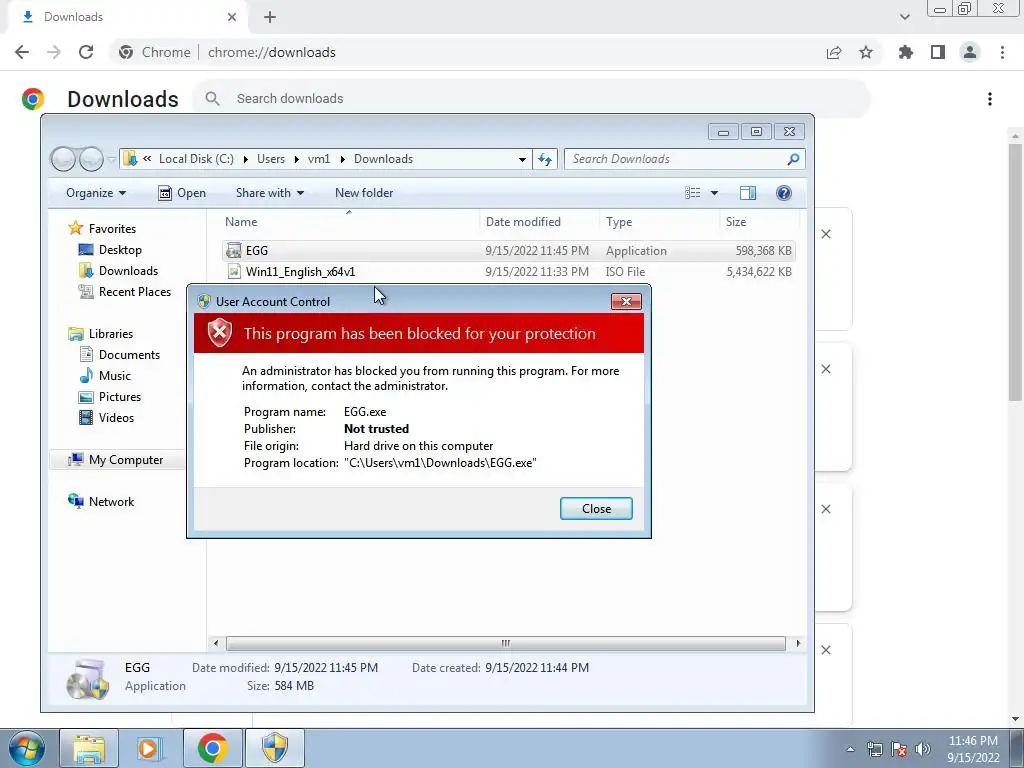Open Windows Explorer from taskbar

point(89,748)
